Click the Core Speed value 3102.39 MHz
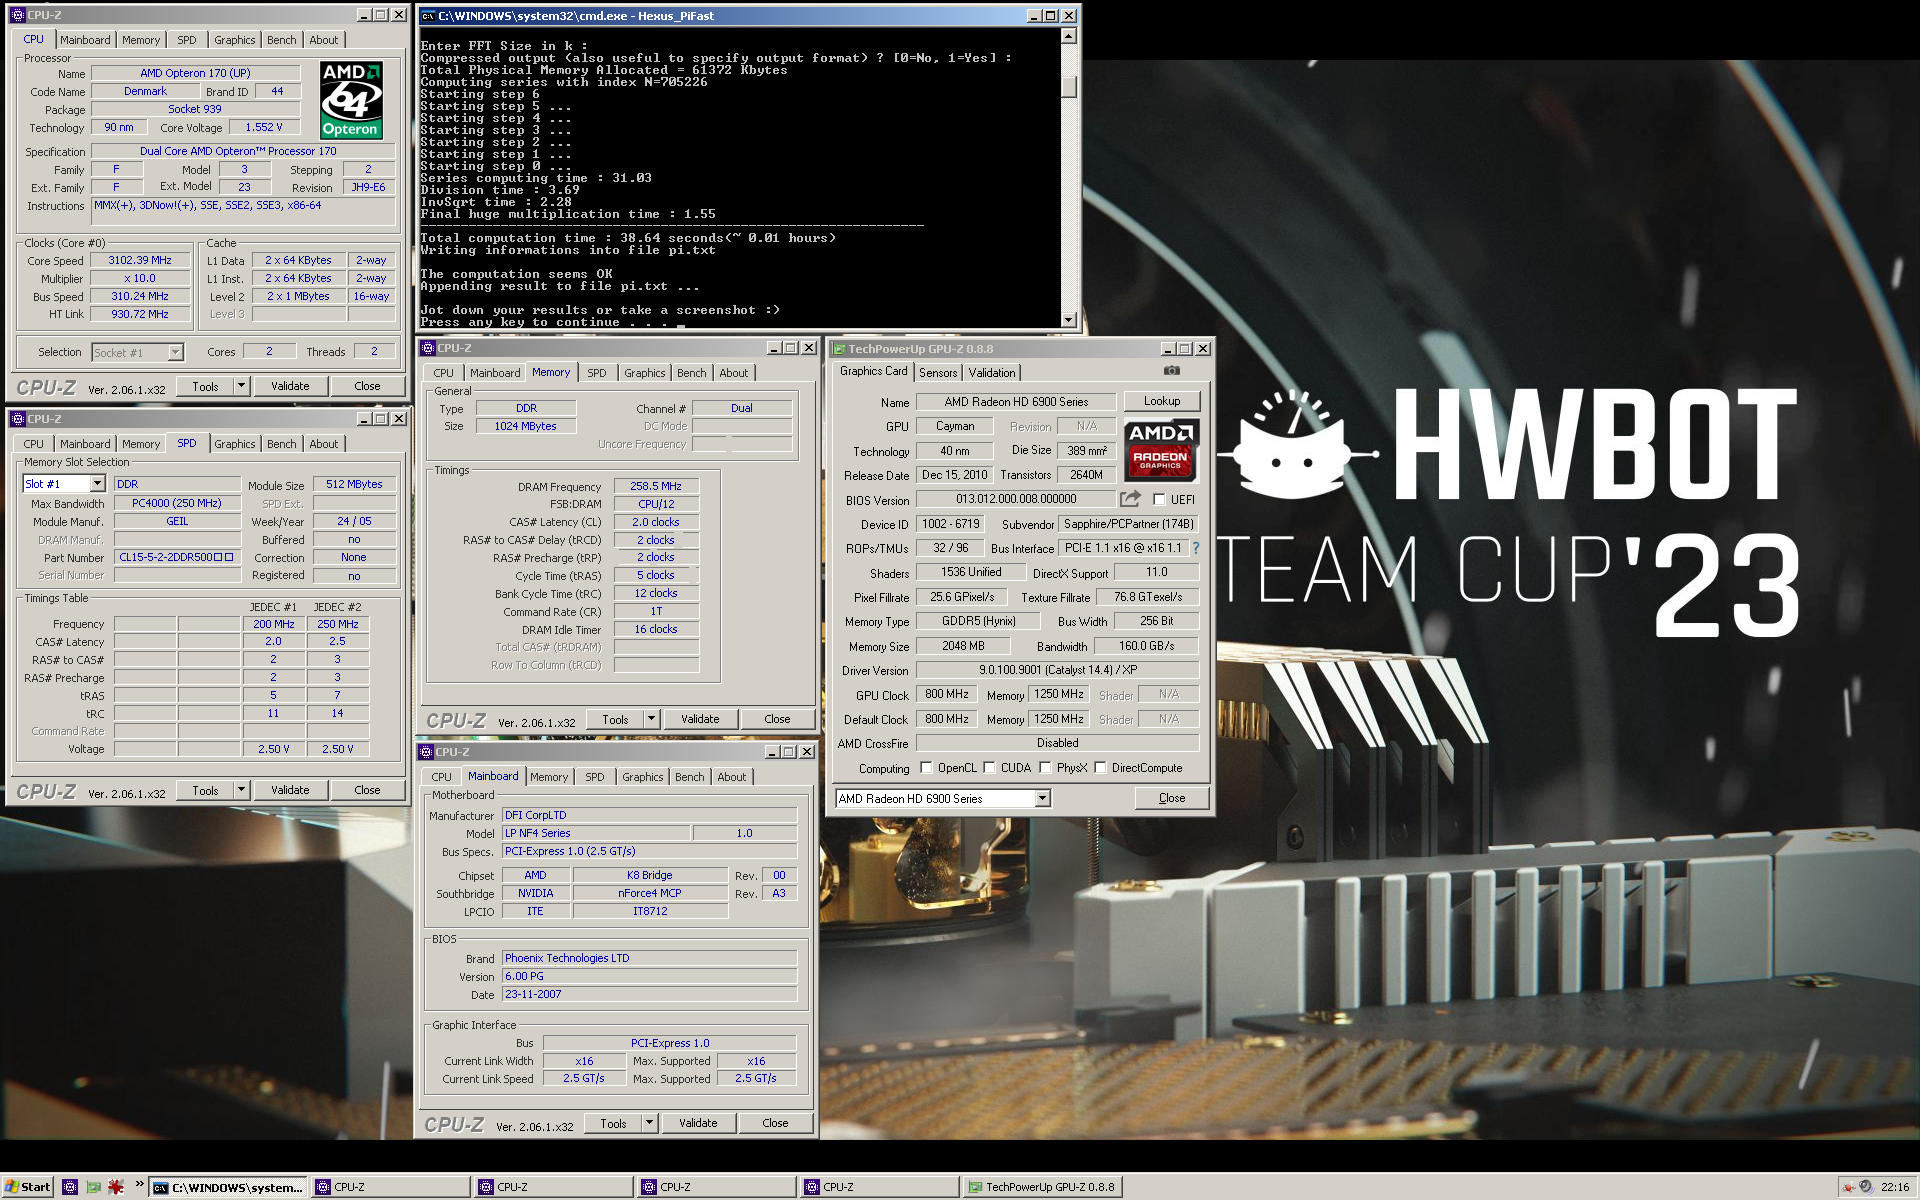Image resolution: width=1920 pixels, height=1200 pixels. (x=140, y=260)
